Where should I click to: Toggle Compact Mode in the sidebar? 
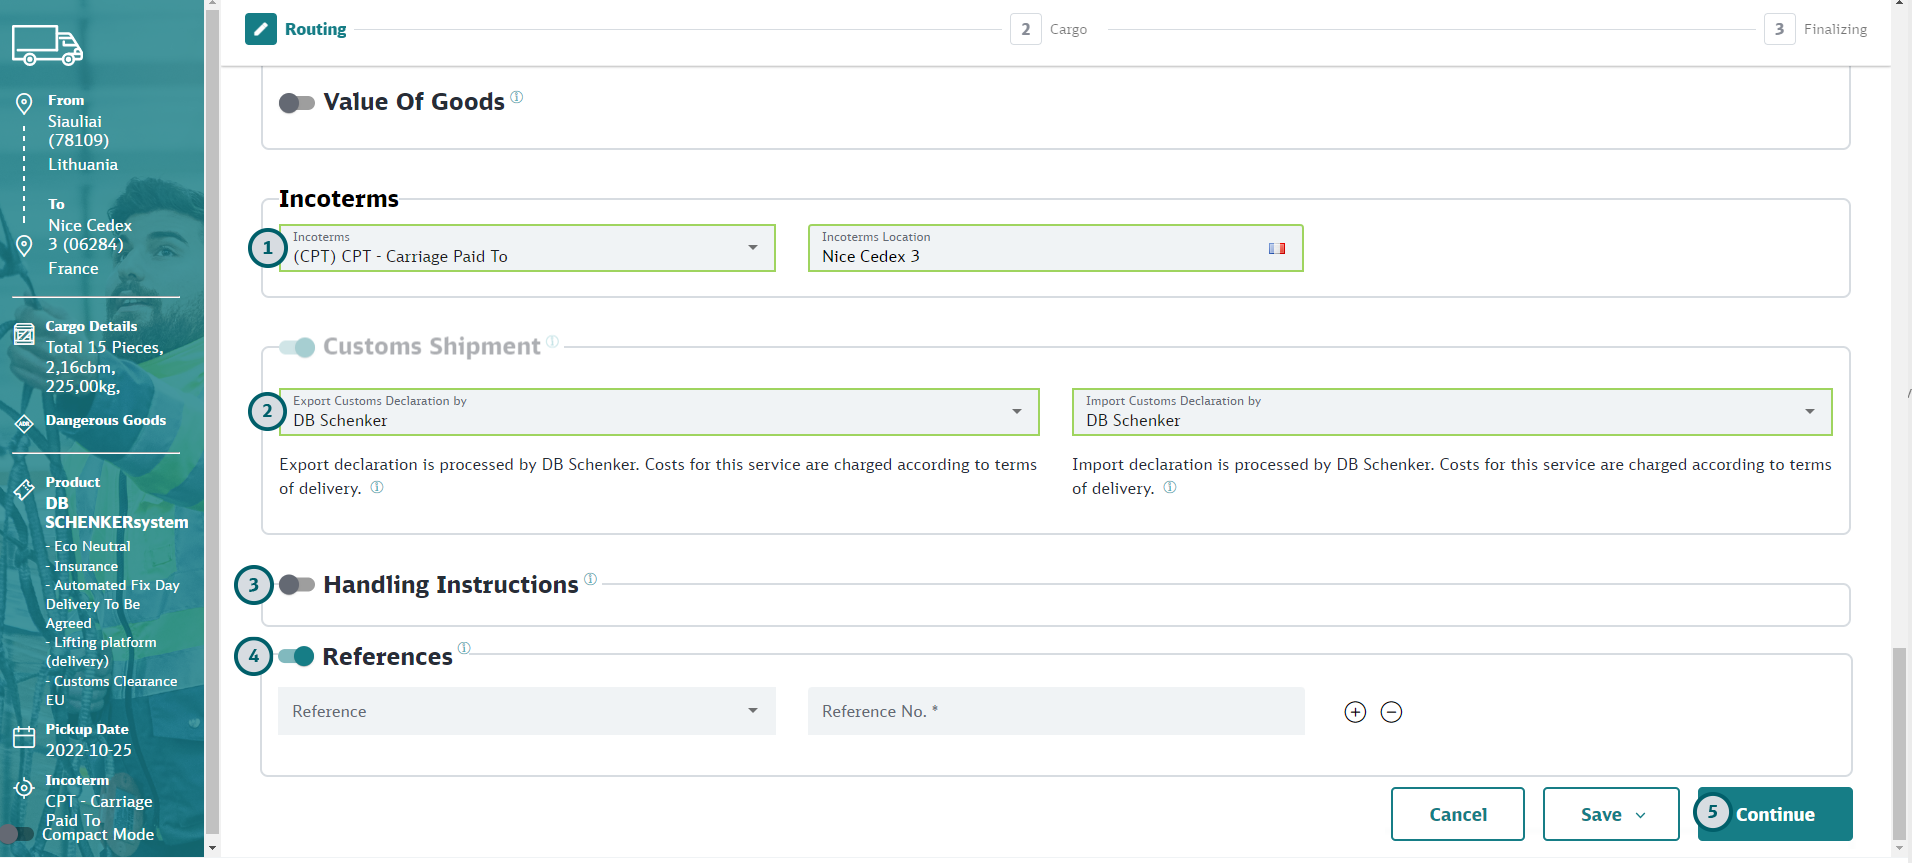18,834
